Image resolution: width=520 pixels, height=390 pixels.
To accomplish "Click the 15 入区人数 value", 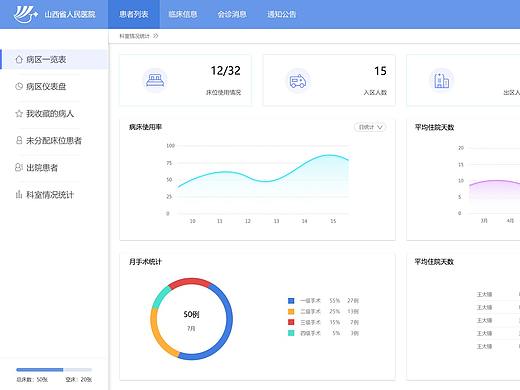I will tap(380, 71).
